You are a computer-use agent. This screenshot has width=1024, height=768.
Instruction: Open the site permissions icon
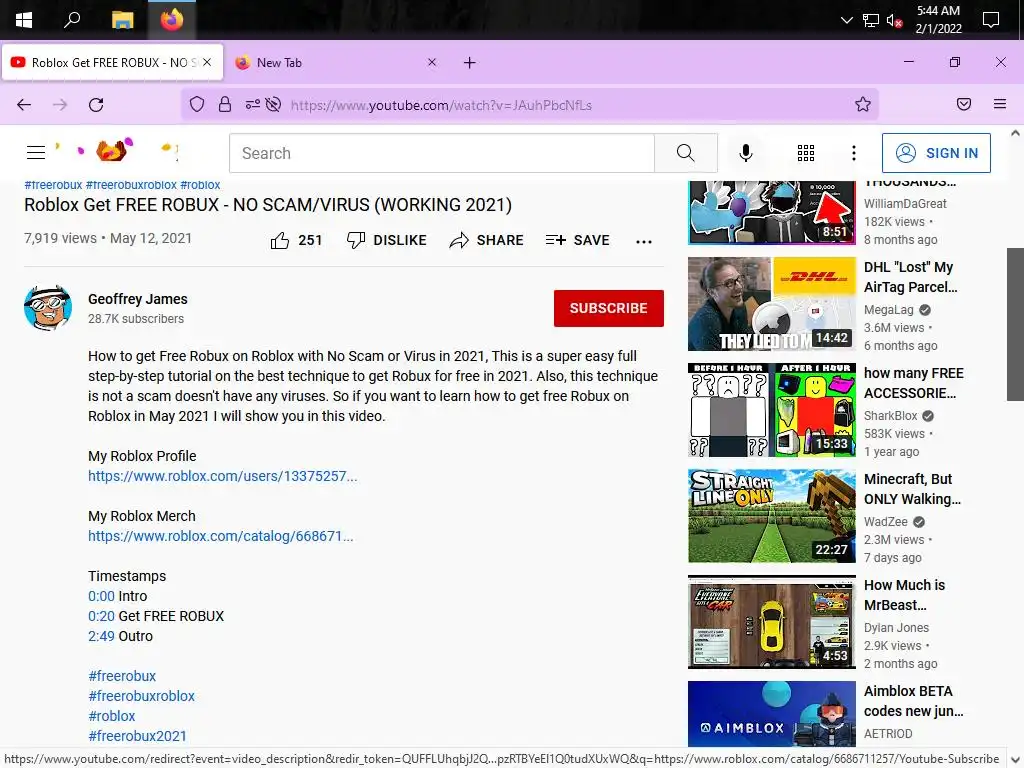tap(252, 104)
